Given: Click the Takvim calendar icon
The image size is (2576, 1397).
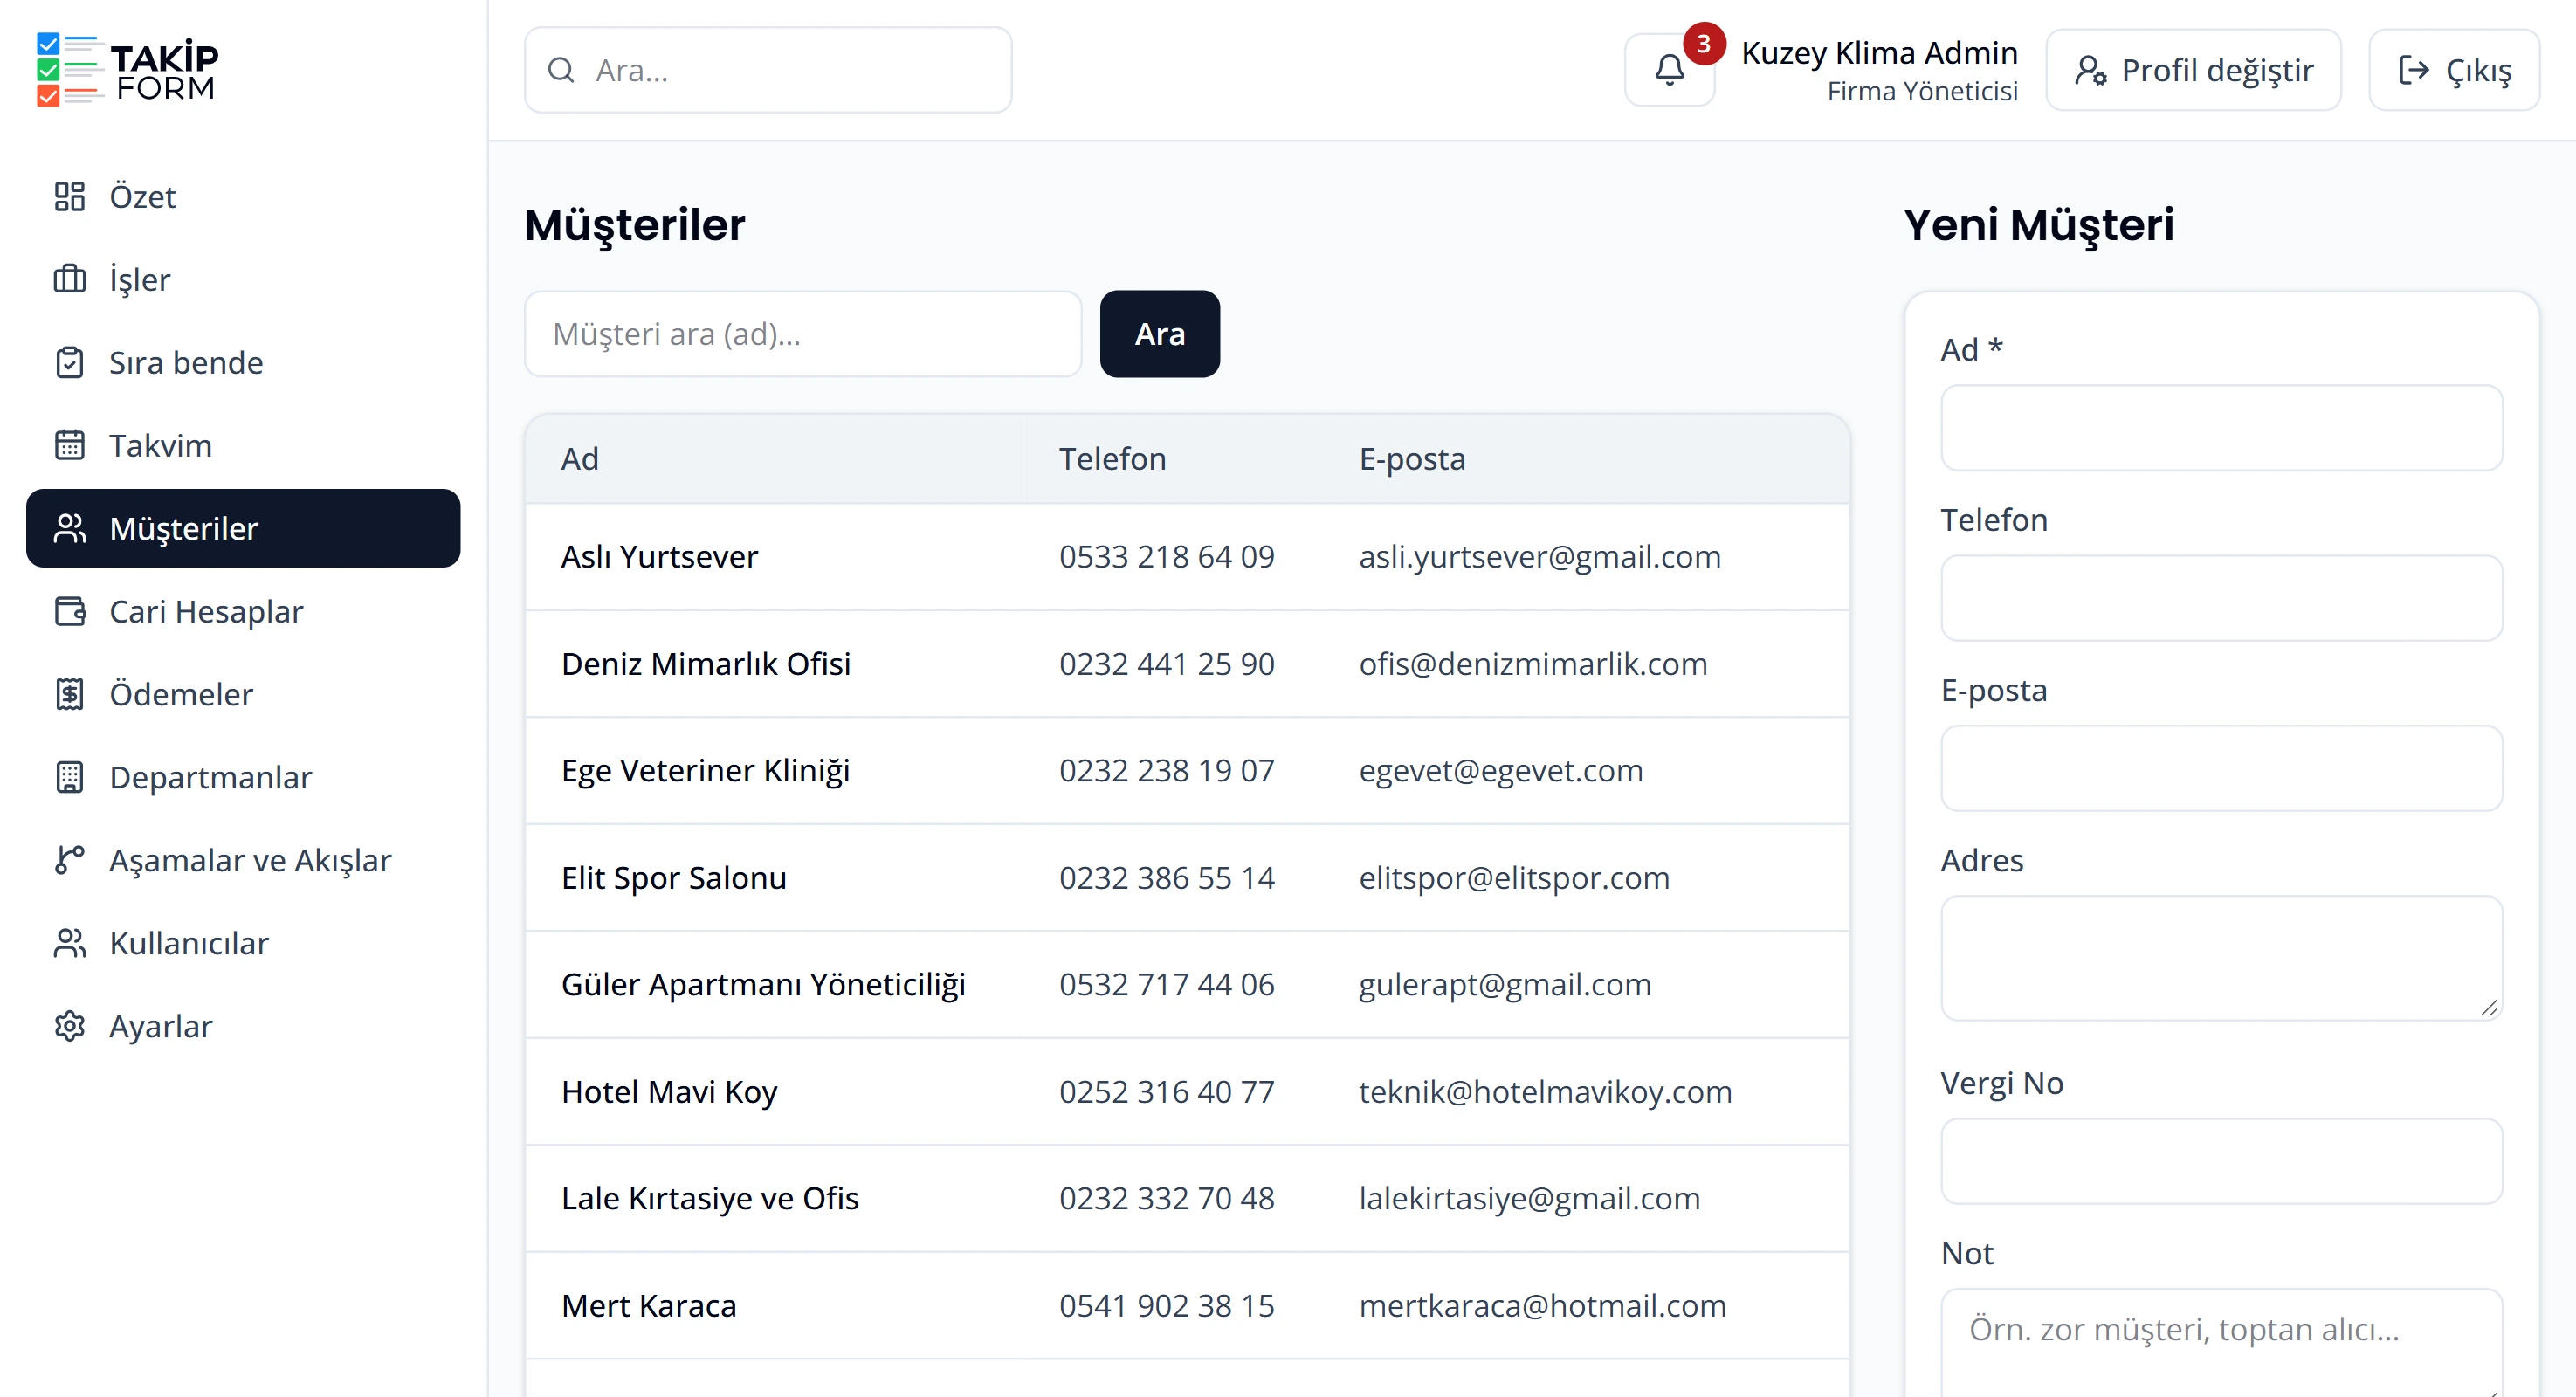Looking at the screenshot, I should [x=69, y=446].
